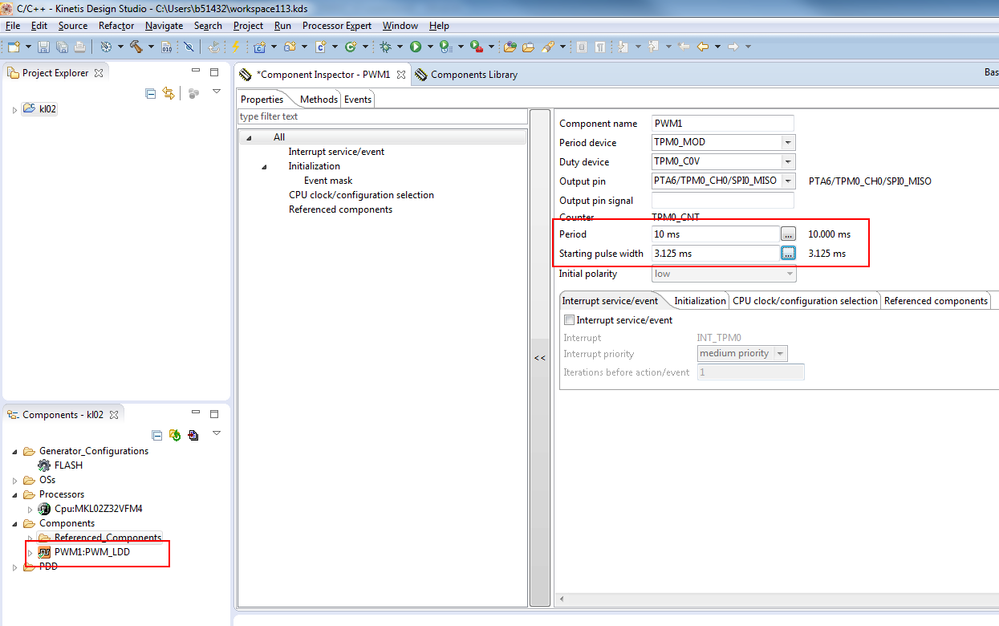Collapse the Generator_Configurations folder
999x626 pixels.
15,452
